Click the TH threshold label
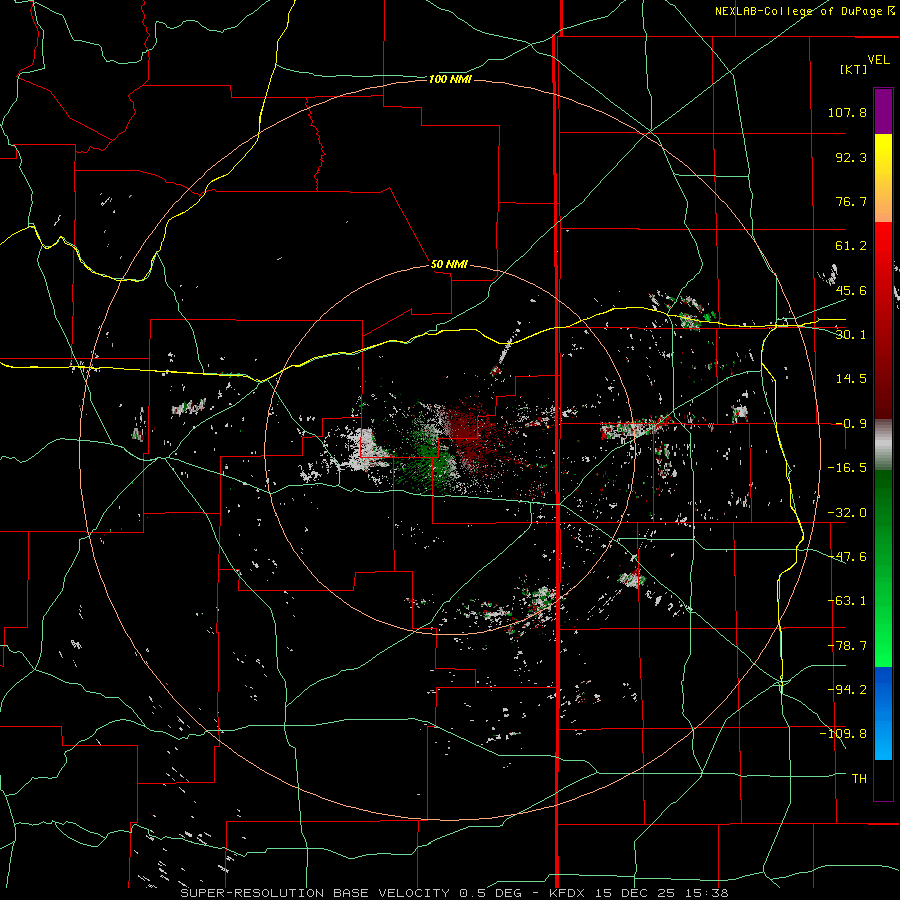 coord(859,779)
